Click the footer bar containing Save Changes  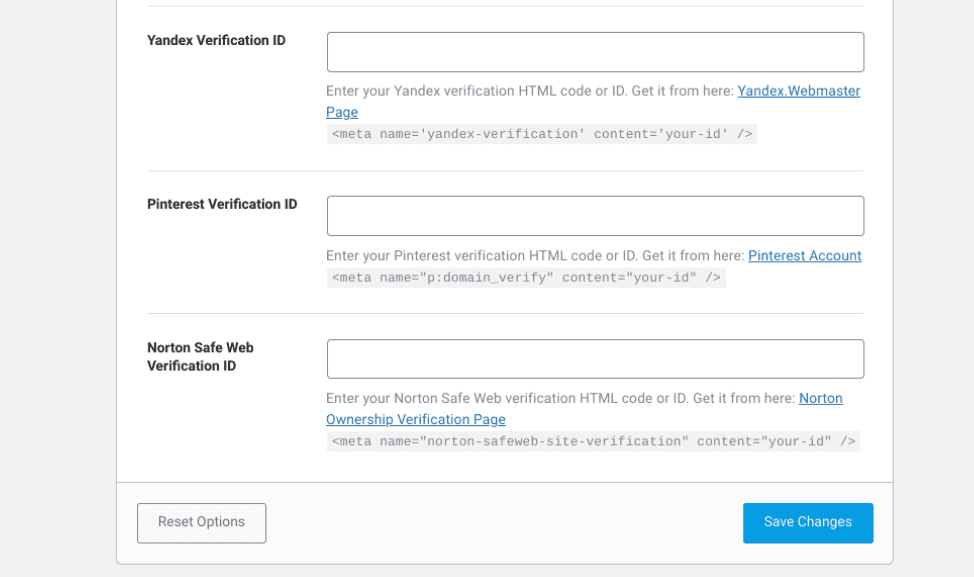pos(500,522)
